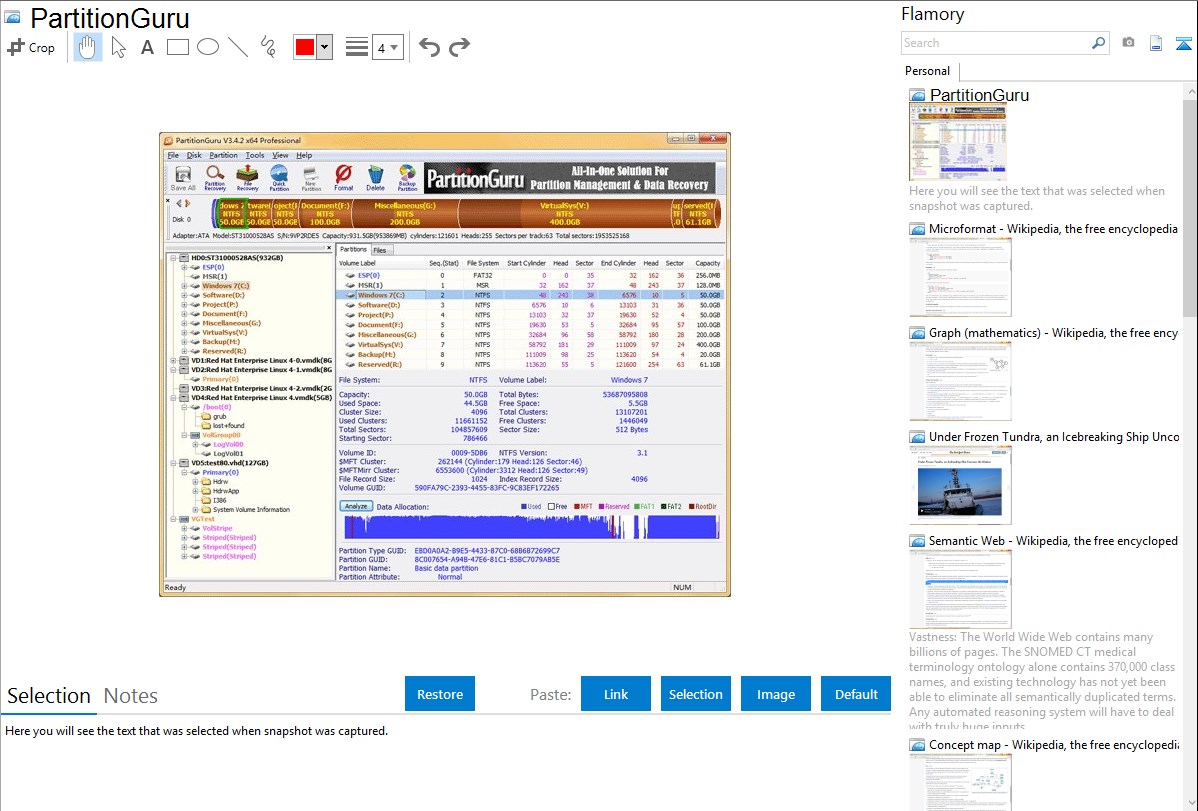The width and height of the screenshot is (1198, 811).
Task: Click the Flamory title above the search box
Action: tap(932, 14)
